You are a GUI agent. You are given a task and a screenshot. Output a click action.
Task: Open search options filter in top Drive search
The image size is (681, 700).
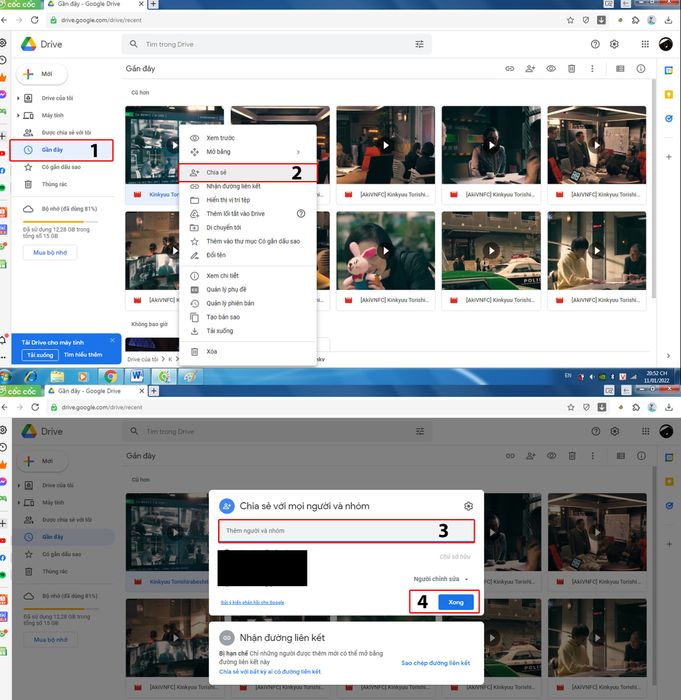pos(419,44)
